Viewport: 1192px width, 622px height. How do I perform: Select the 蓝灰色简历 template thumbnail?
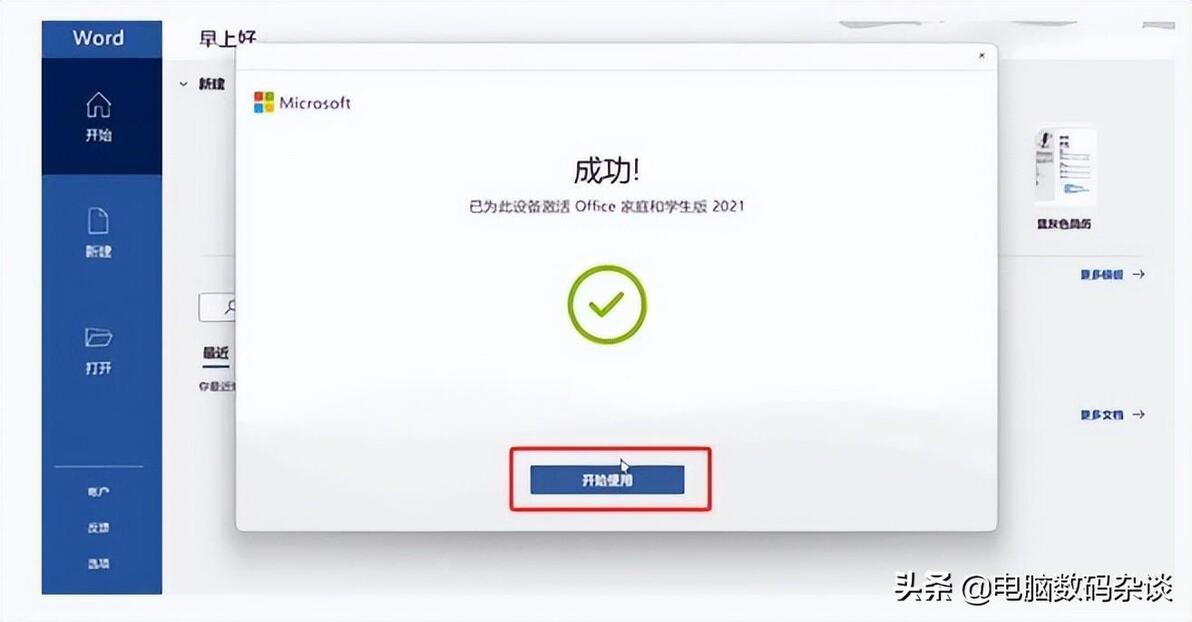[1065, 167]
